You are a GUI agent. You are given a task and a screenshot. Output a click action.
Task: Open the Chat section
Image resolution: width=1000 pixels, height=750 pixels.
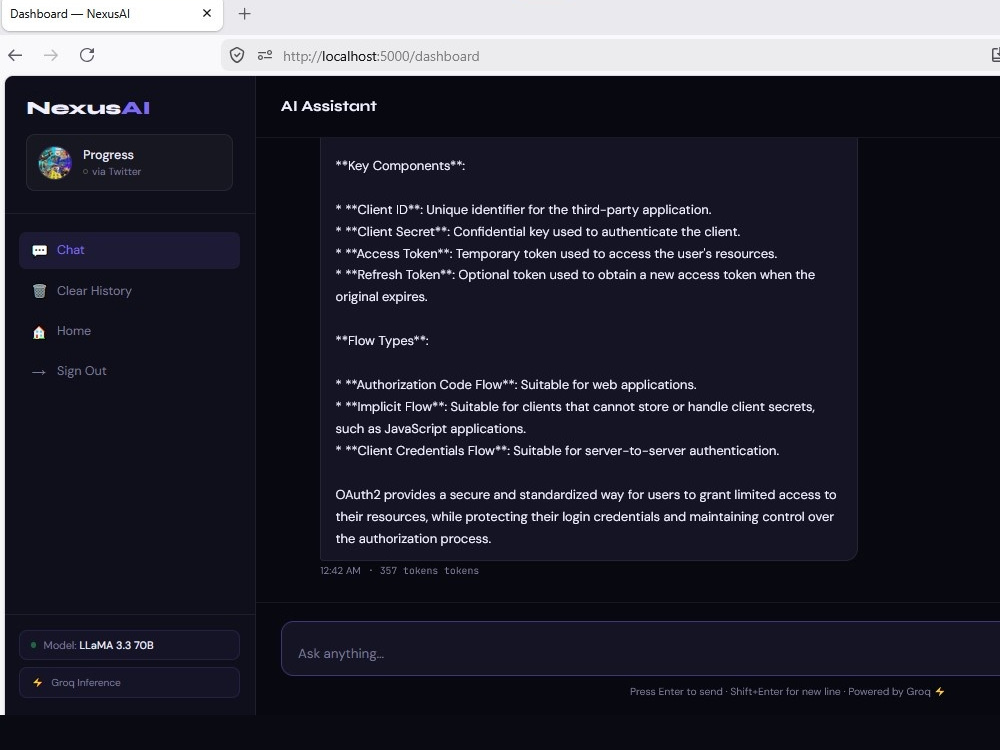129,250
